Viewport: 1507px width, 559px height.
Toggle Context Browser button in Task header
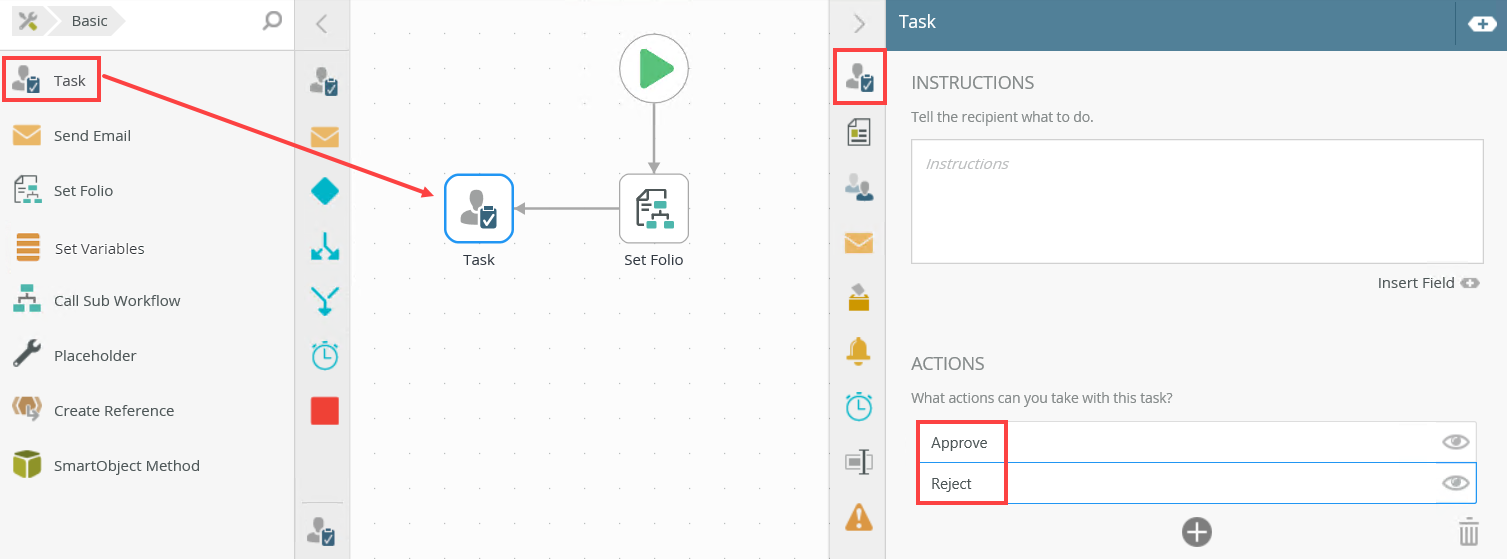(x=1482, y=24)
